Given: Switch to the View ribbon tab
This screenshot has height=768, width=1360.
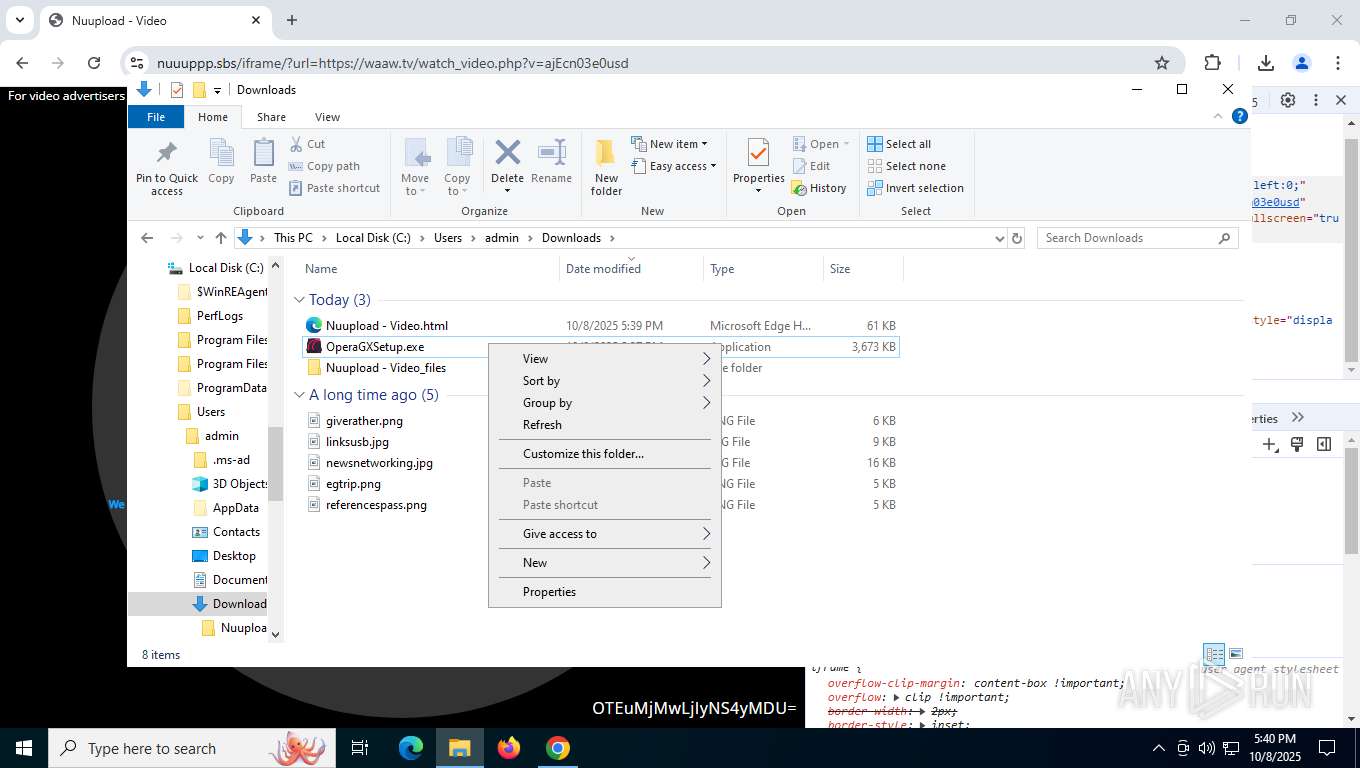Looking at the screenshot, I should coord(327,117).
